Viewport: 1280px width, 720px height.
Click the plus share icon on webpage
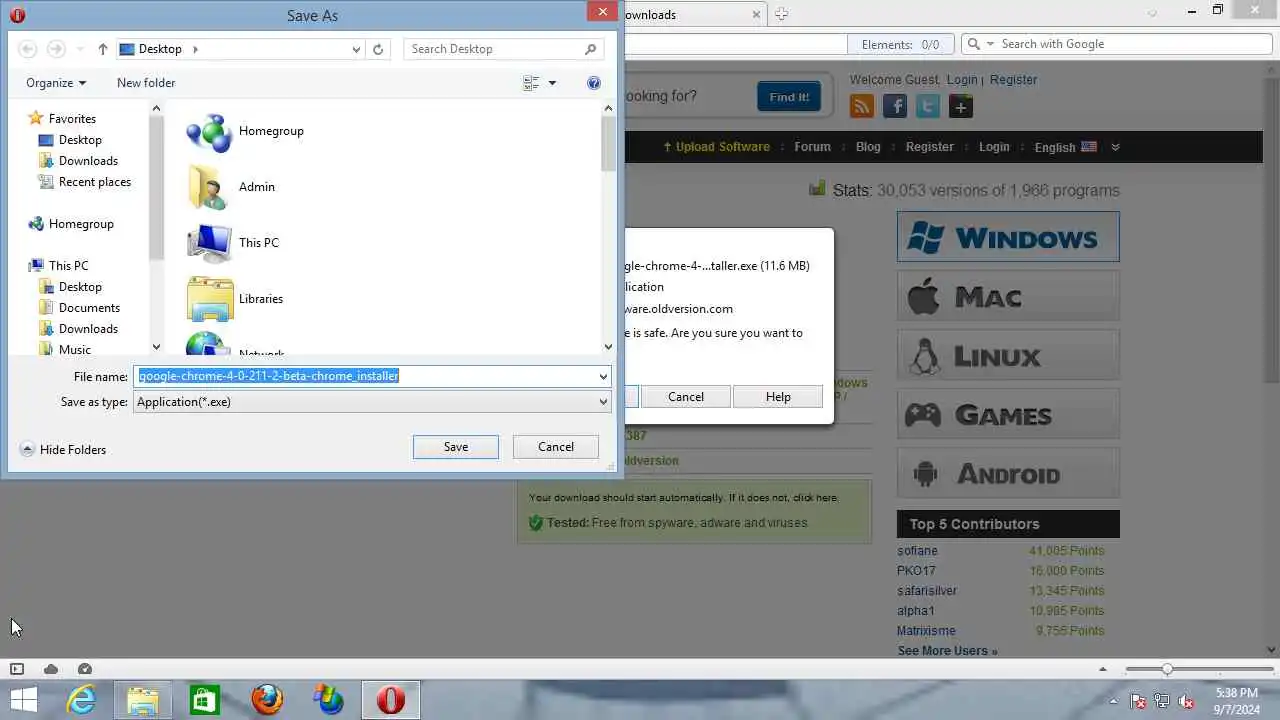[961, 106]
